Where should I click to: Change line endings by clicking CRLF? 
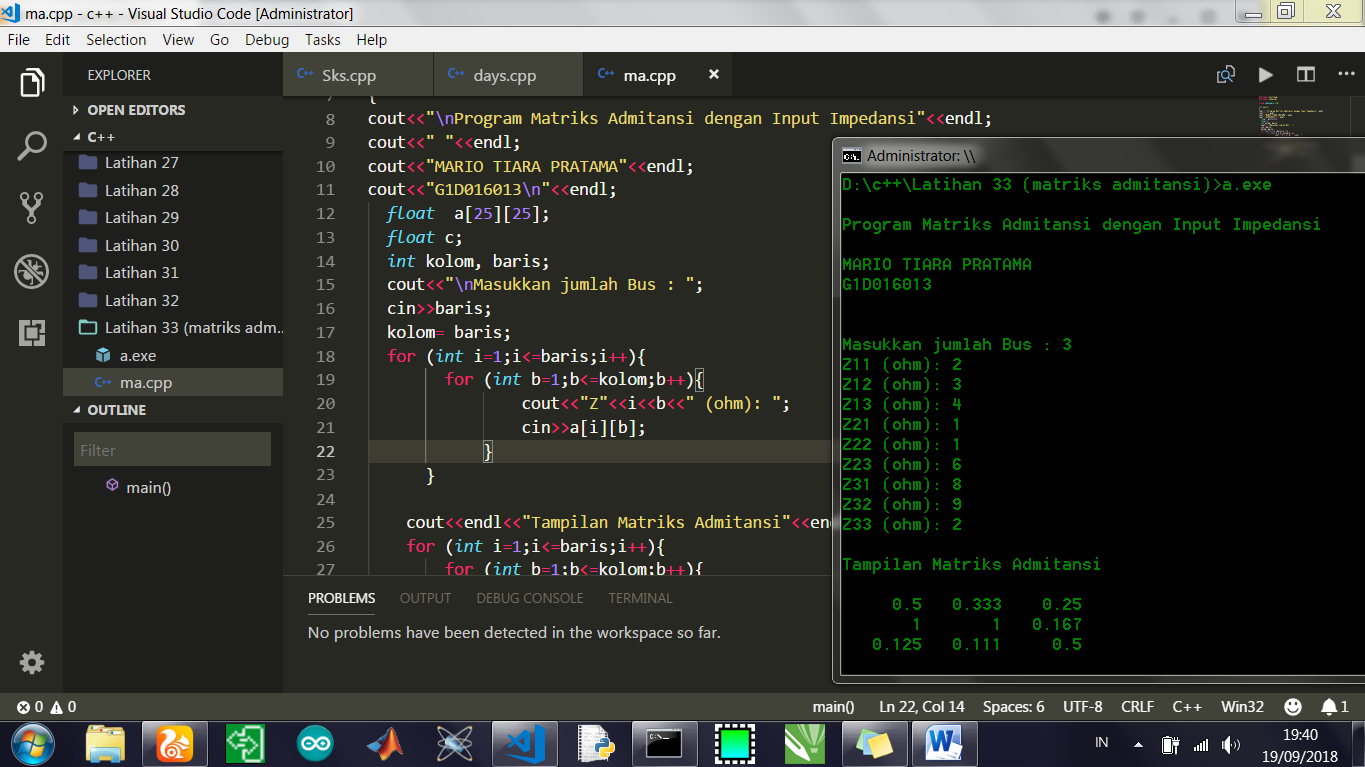pos(1137,706)
